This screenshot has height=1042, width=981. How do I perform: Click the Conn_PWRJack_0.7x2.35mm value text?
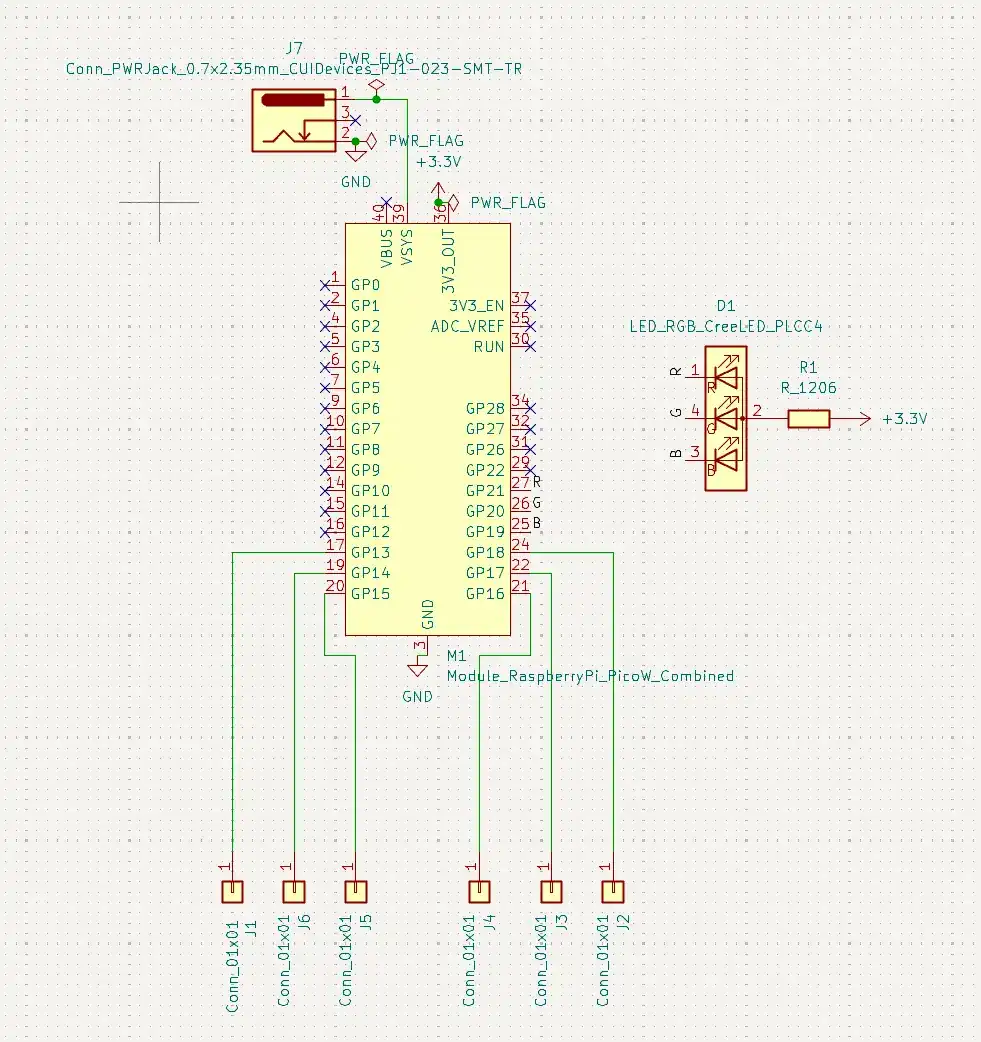click(294, 68)
